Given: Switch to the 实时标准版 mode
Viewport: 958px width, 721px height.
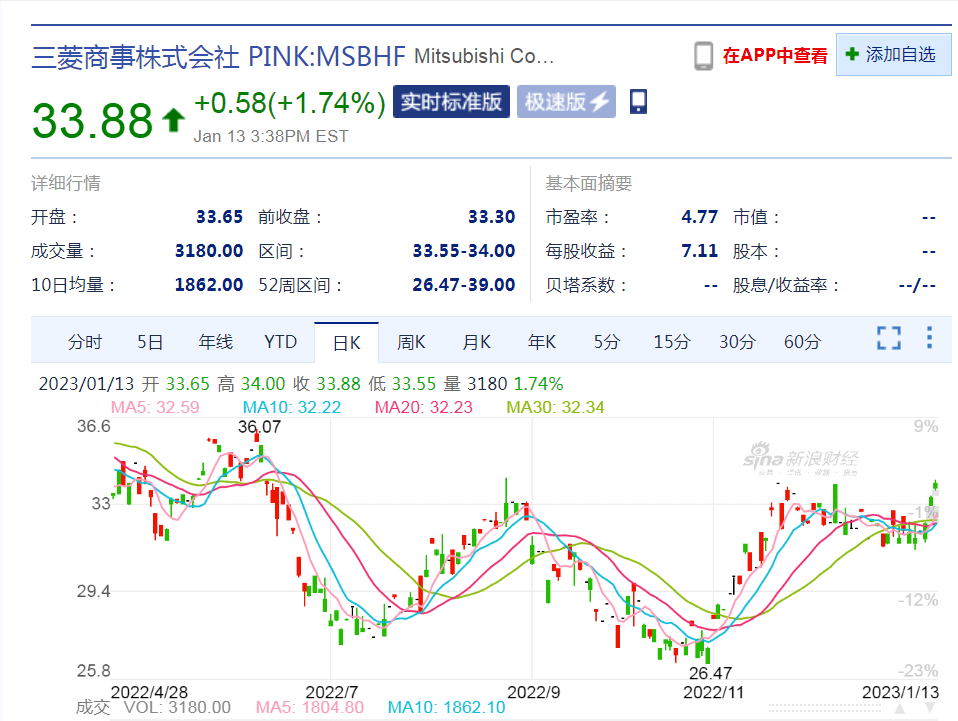Looking at the screenshot, I should point(451,101).
